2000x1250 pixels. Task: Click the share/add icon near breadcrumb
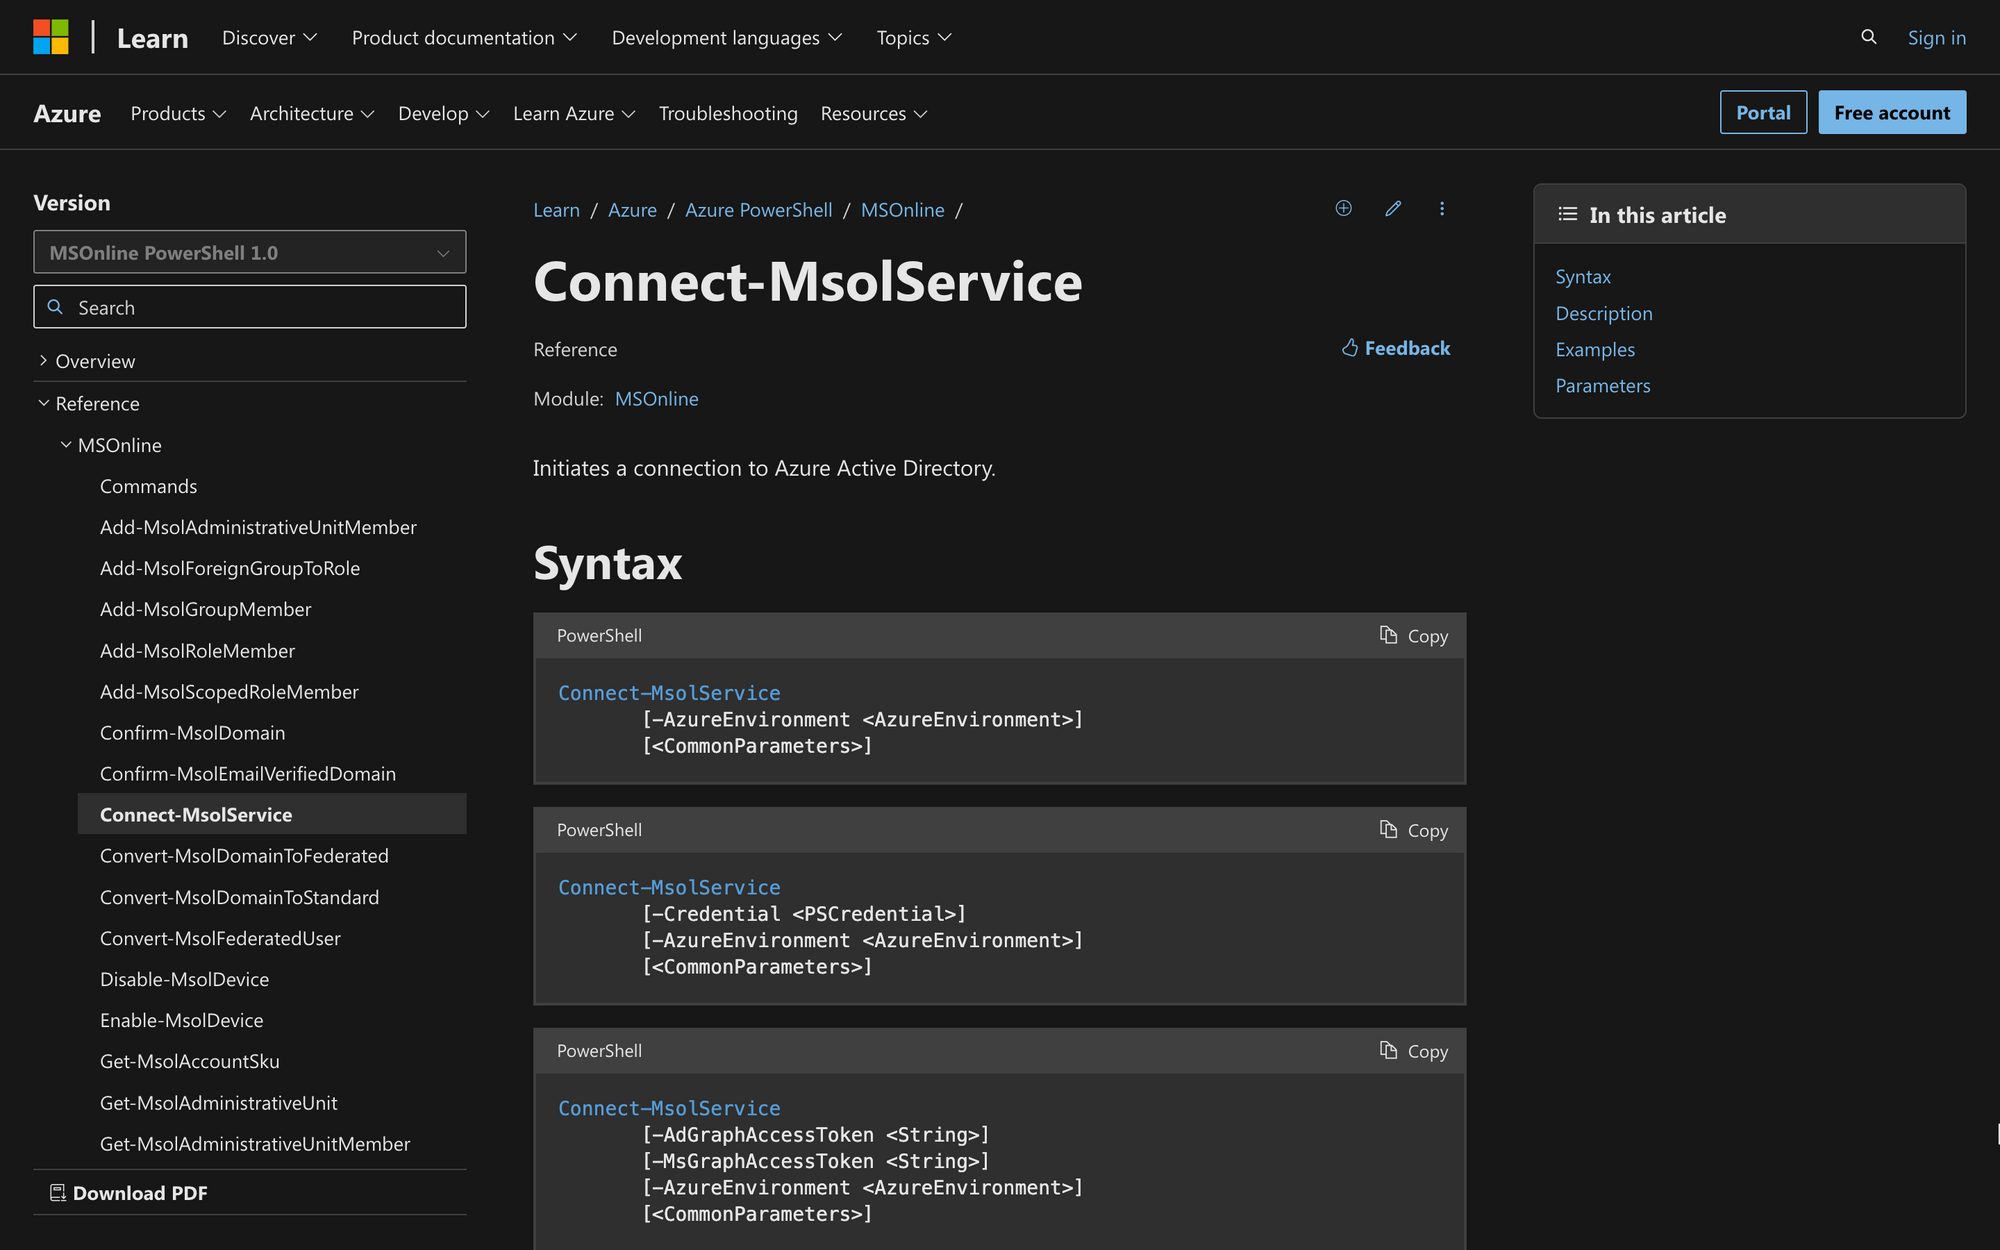click(x=1342, y=207)
